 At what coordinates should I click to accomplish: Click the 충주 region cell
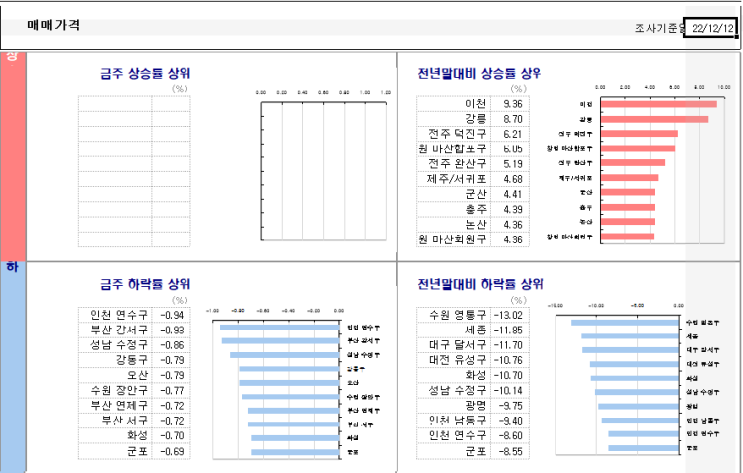point(453,209)
